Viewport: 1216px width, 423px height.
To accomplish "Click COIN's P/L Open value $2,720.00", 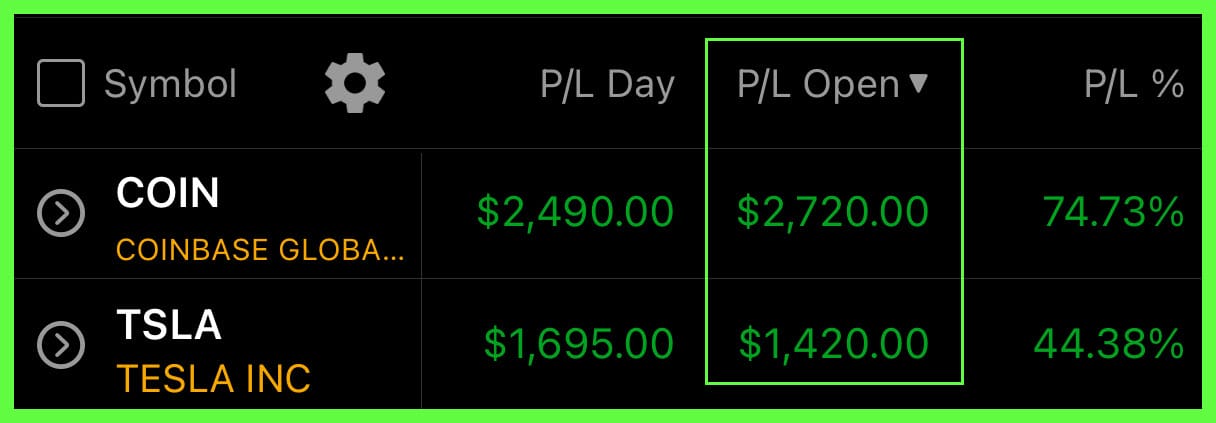I will [x=833, y=212].
